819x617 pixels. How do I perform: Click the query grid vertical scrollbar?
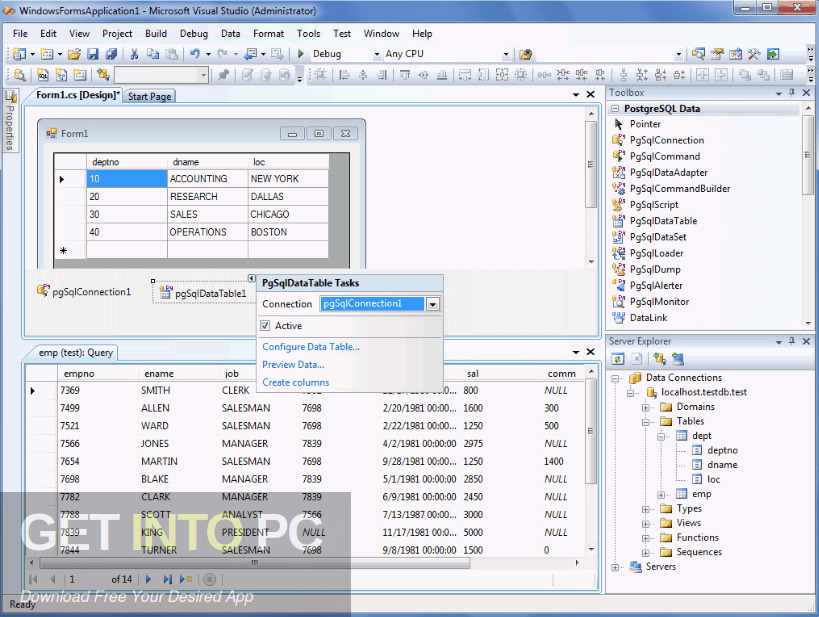click(x=591, y=431)
